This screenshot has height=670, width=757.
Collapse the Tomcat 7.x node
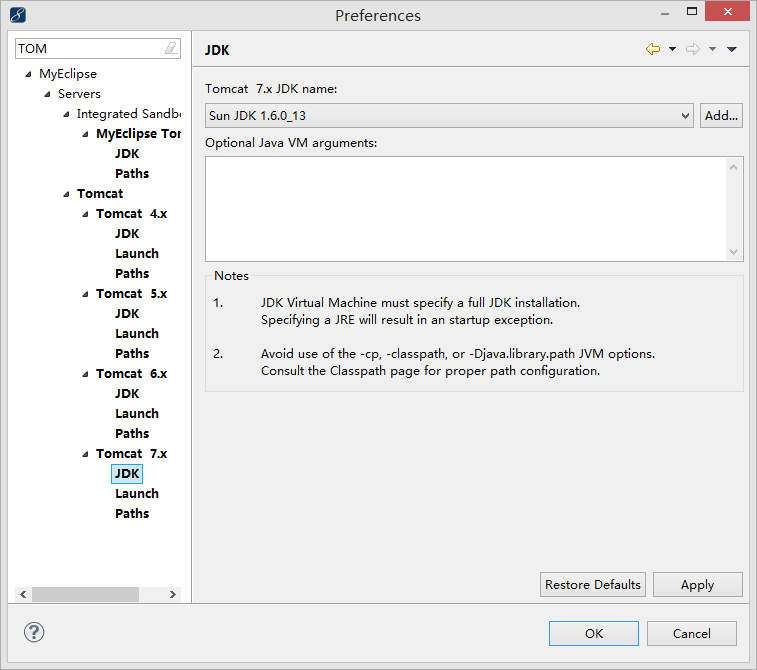pyautogui.click(x=85, y=454)
